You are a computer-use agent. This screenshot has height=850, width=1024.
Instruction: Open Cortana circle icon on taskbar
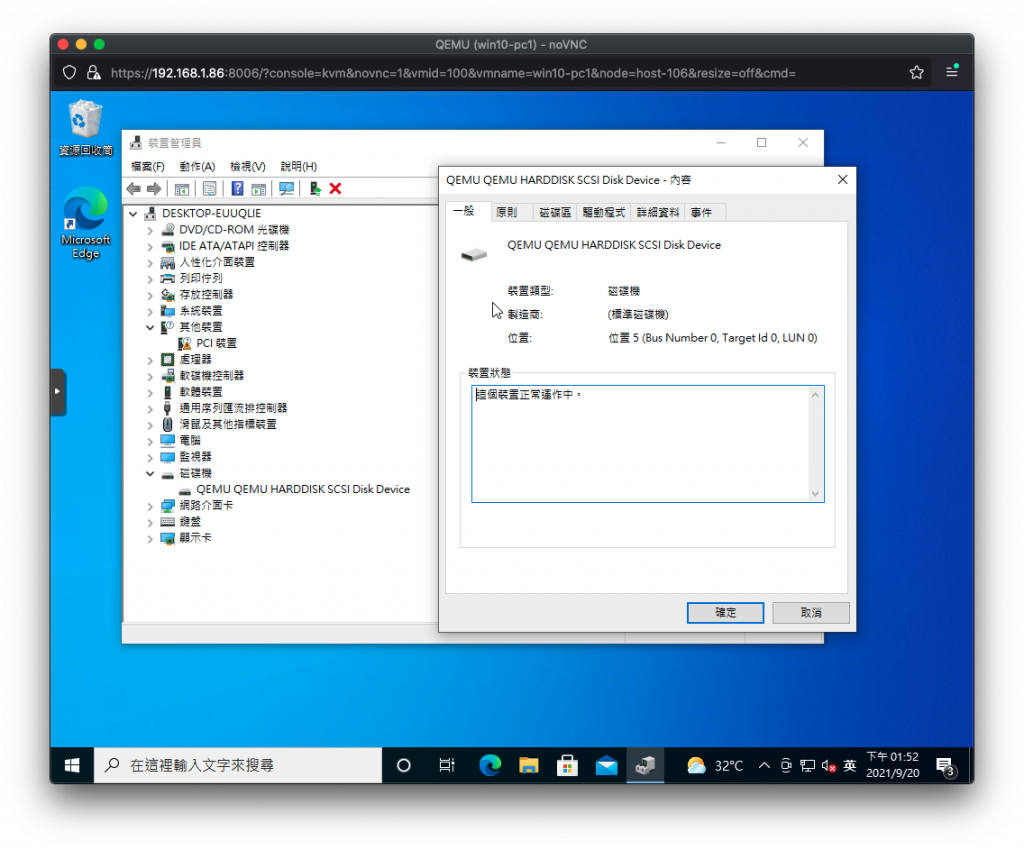[x=404, y=765]
